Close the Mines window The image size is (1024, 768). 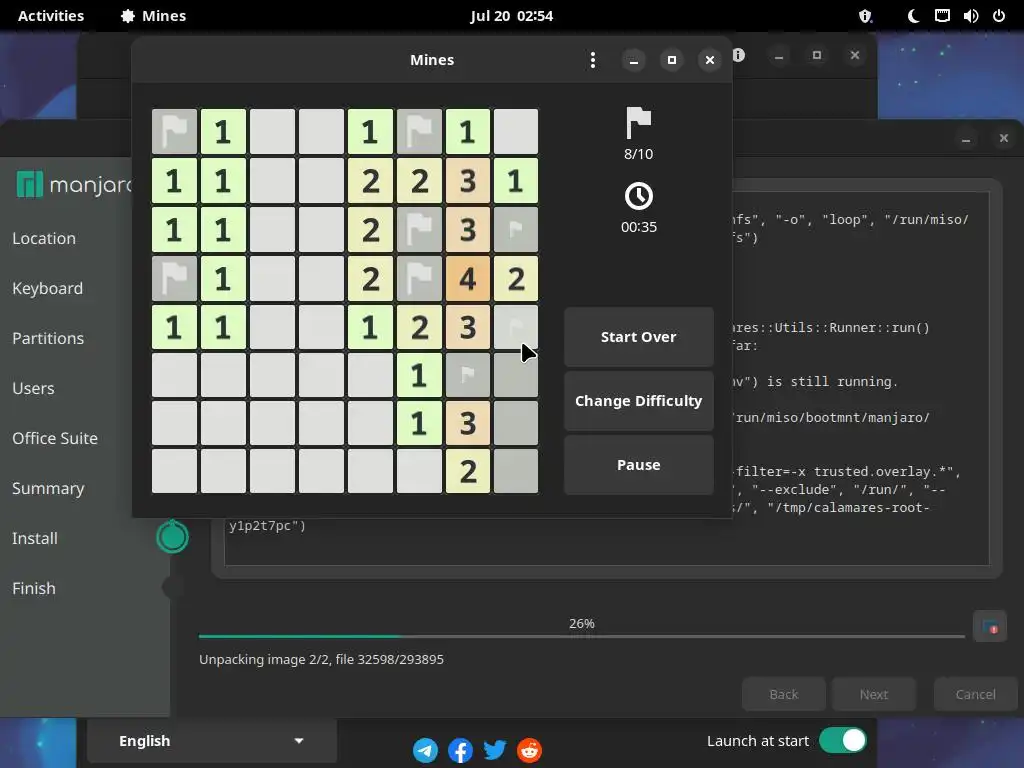(x=710, y=60)
